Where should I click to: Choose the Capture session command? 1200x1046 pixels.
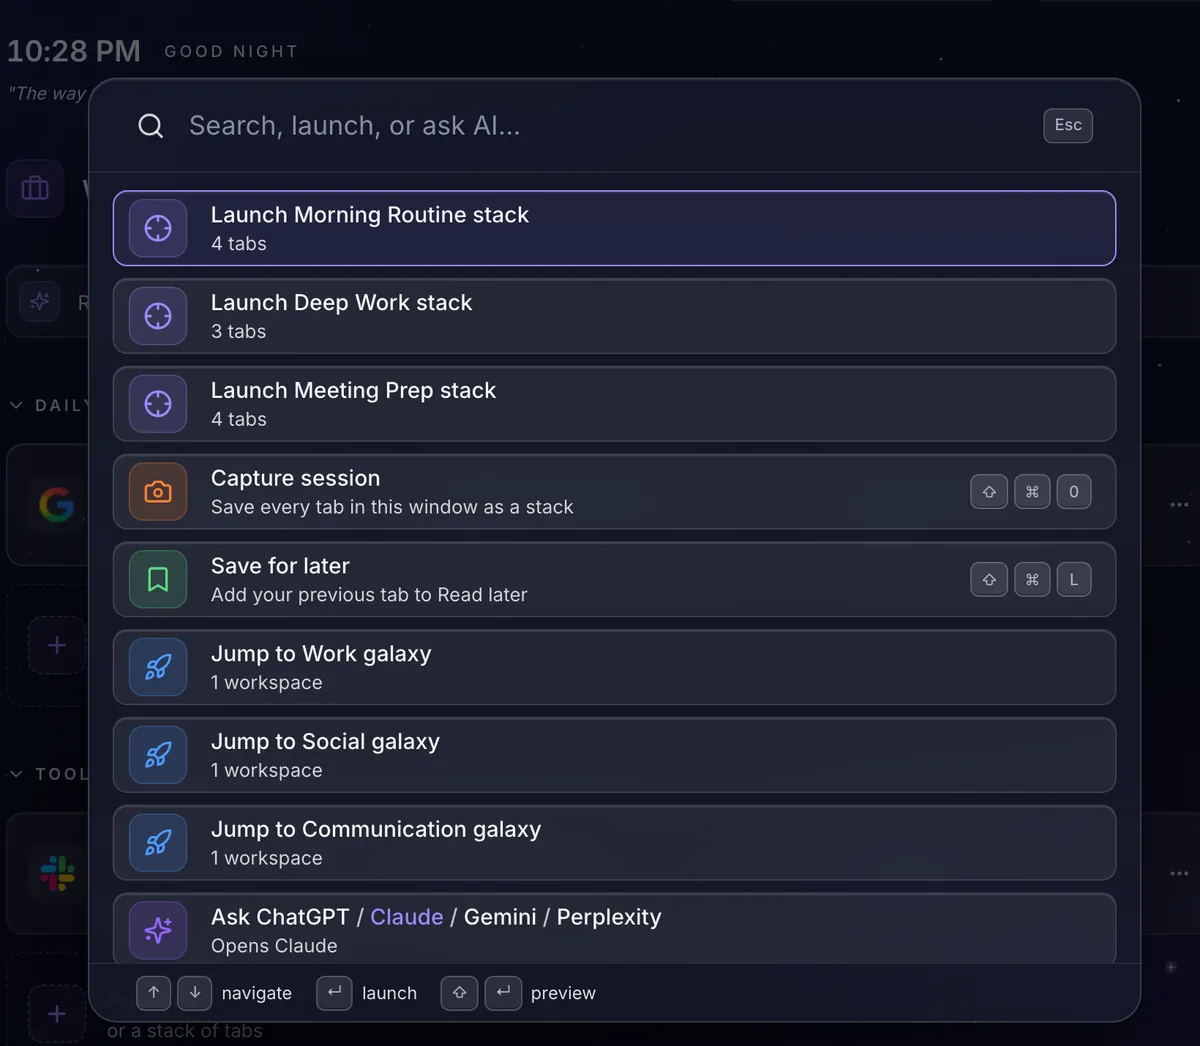point(614,492)
